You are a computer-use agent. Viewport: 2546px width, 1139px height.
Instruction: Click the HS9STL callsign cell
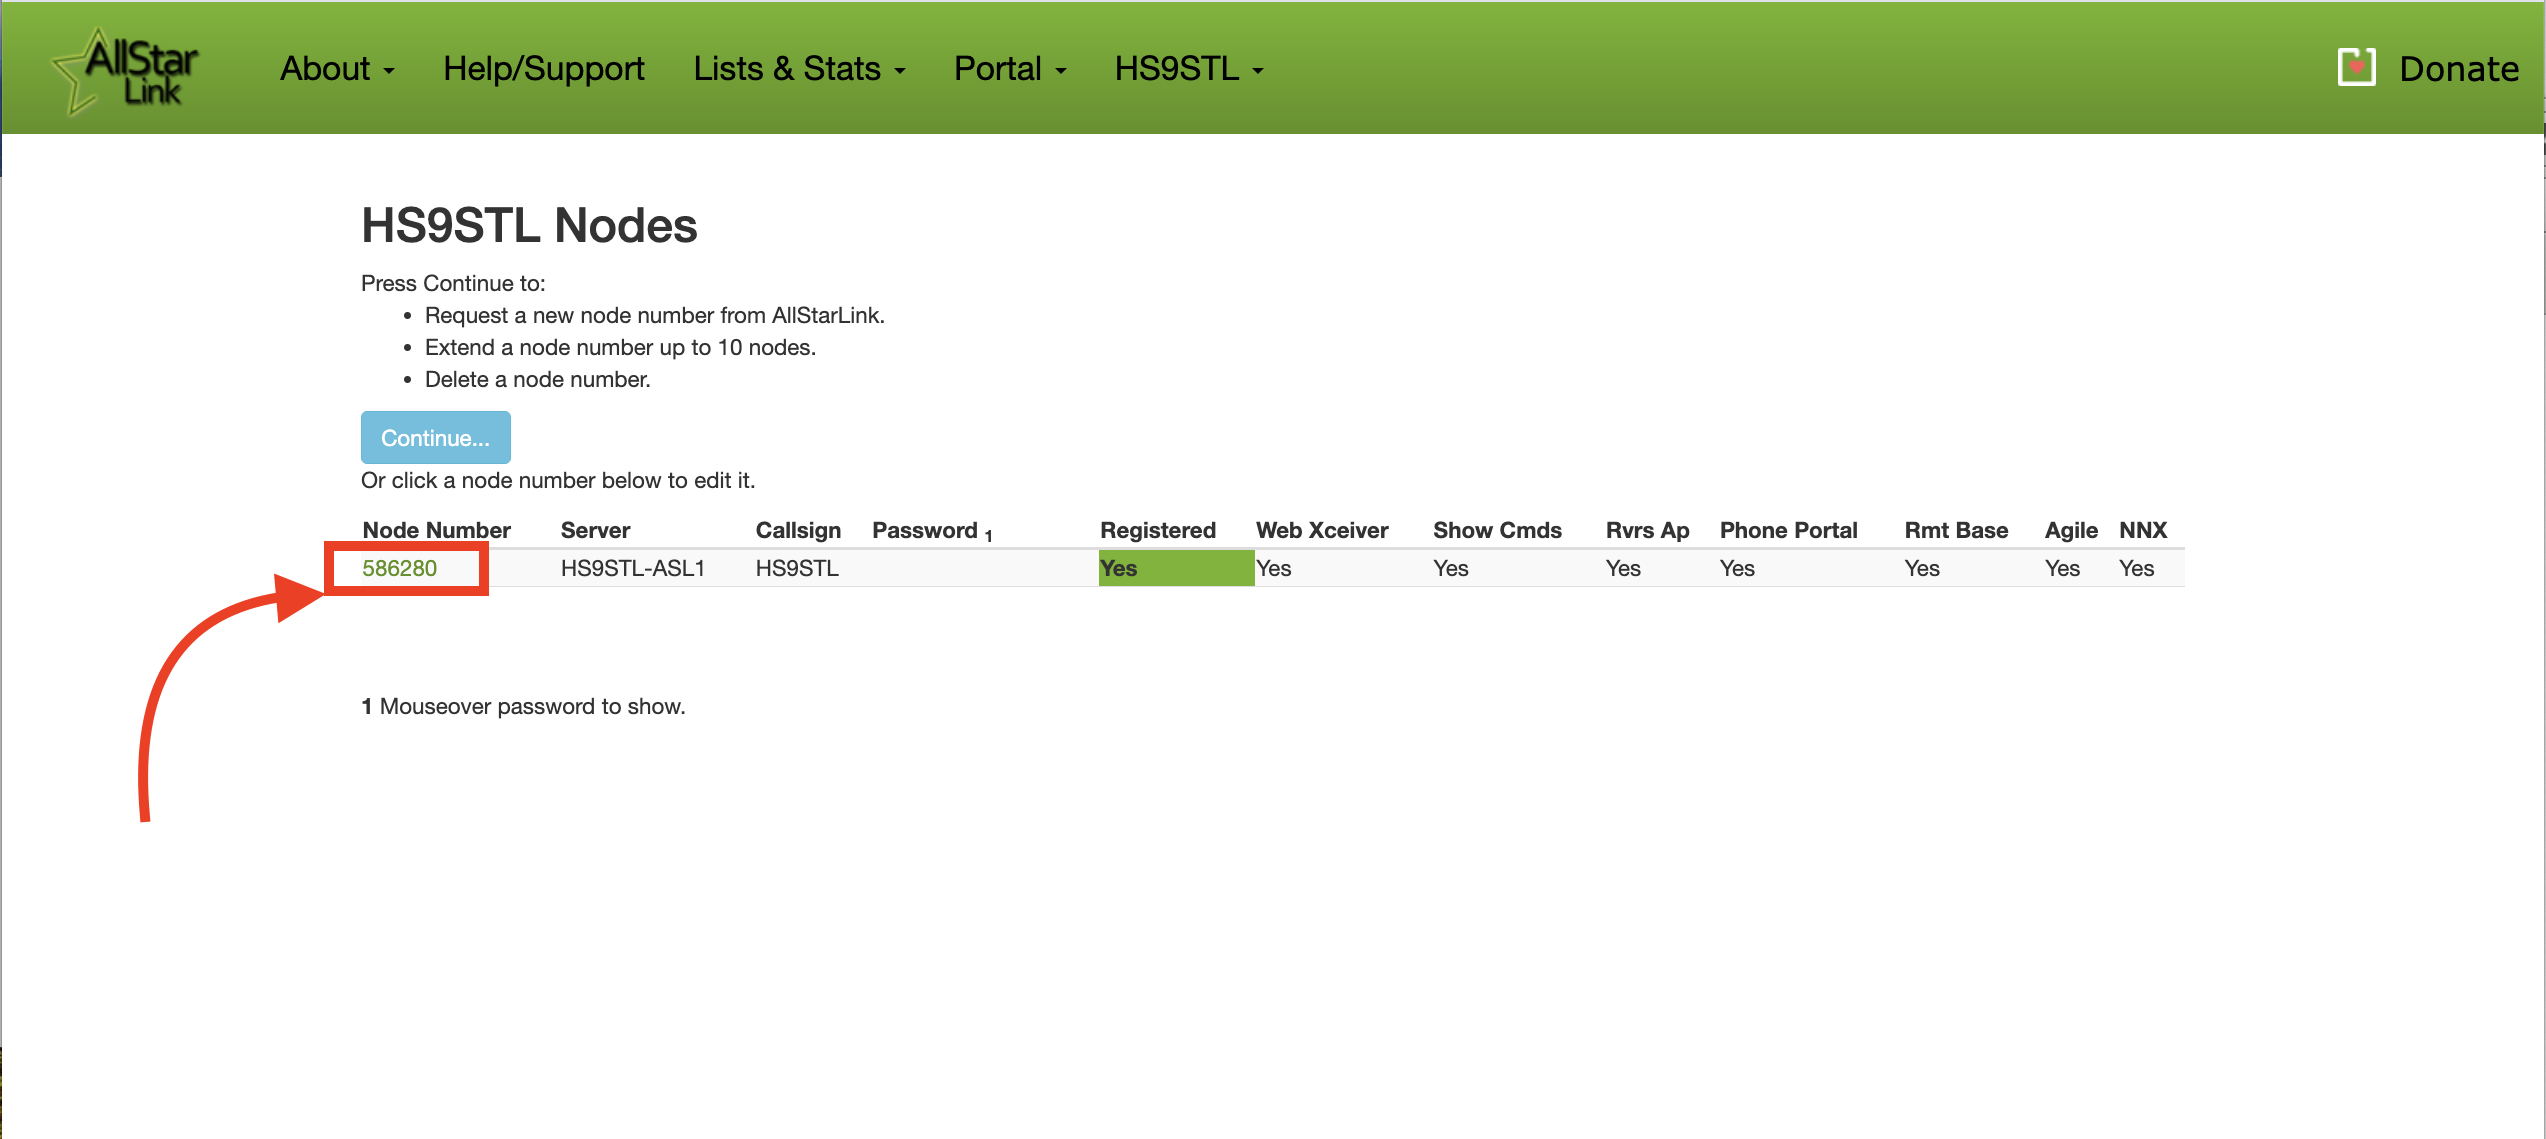pos(796,568)
